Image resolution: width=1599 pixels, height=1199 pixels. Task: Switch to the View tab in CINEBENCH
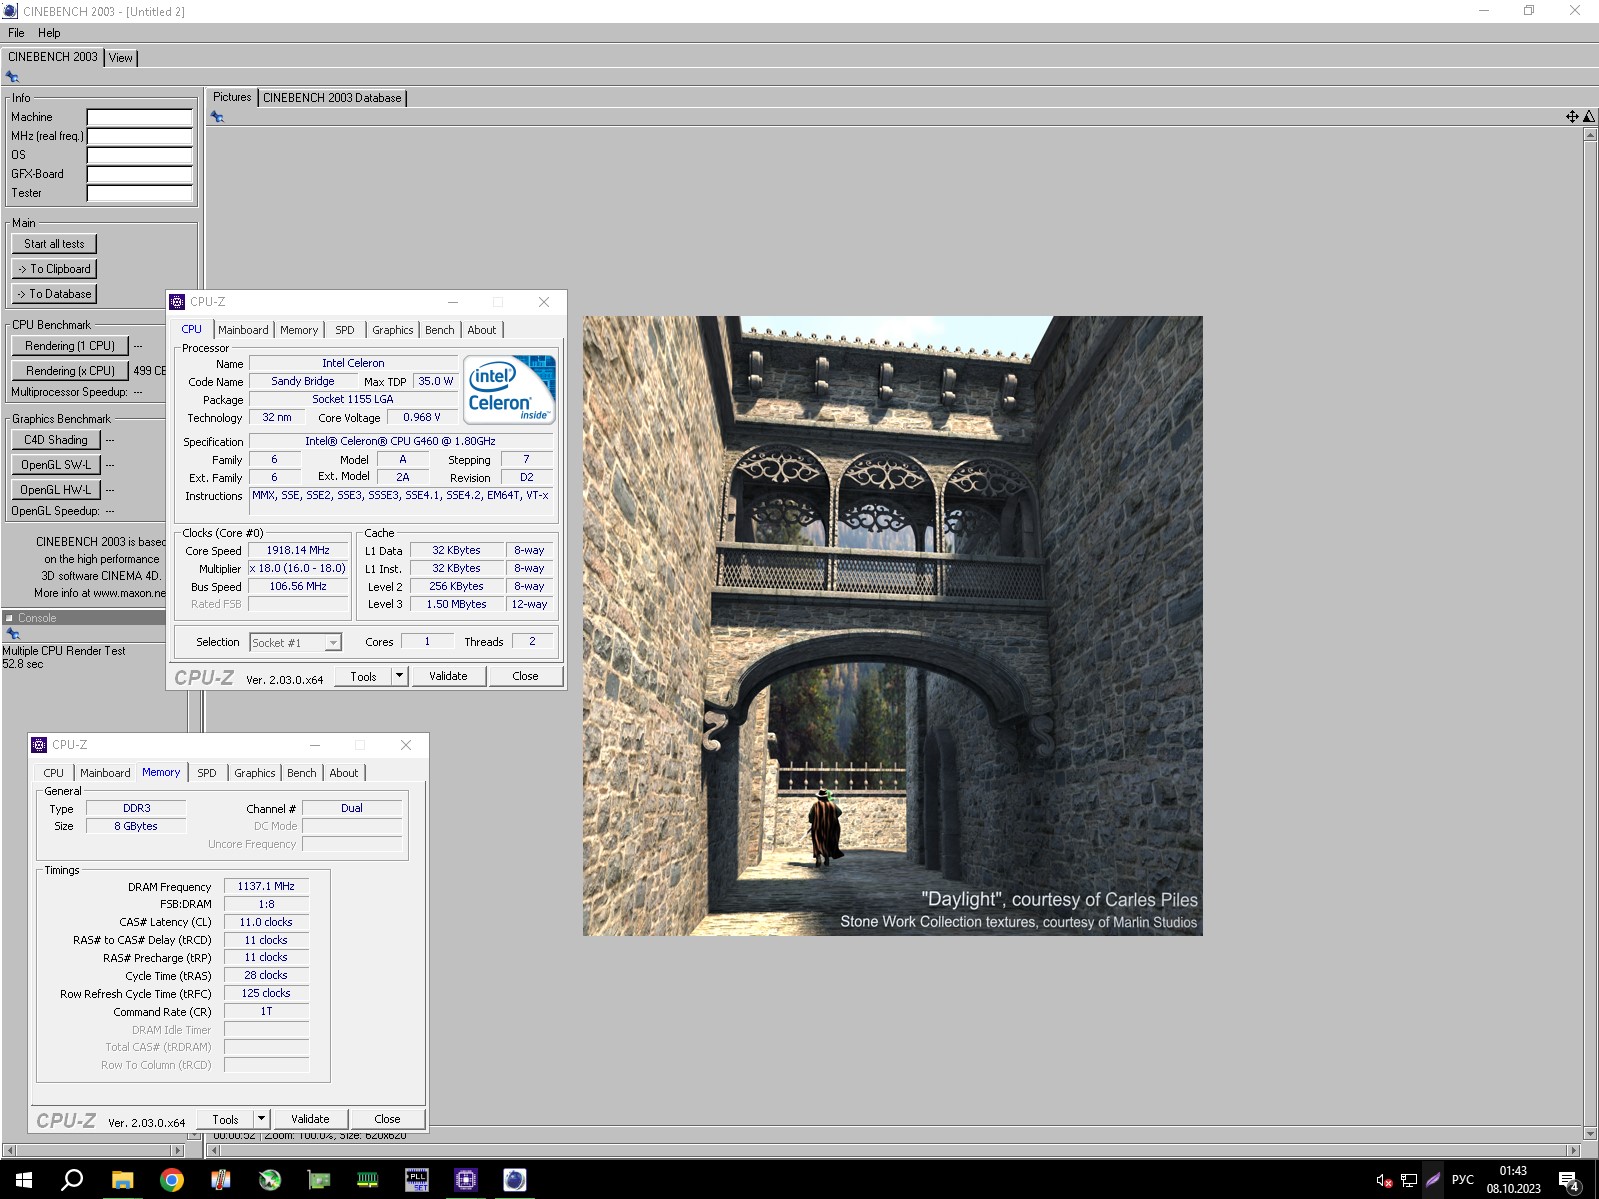(121, 58)
